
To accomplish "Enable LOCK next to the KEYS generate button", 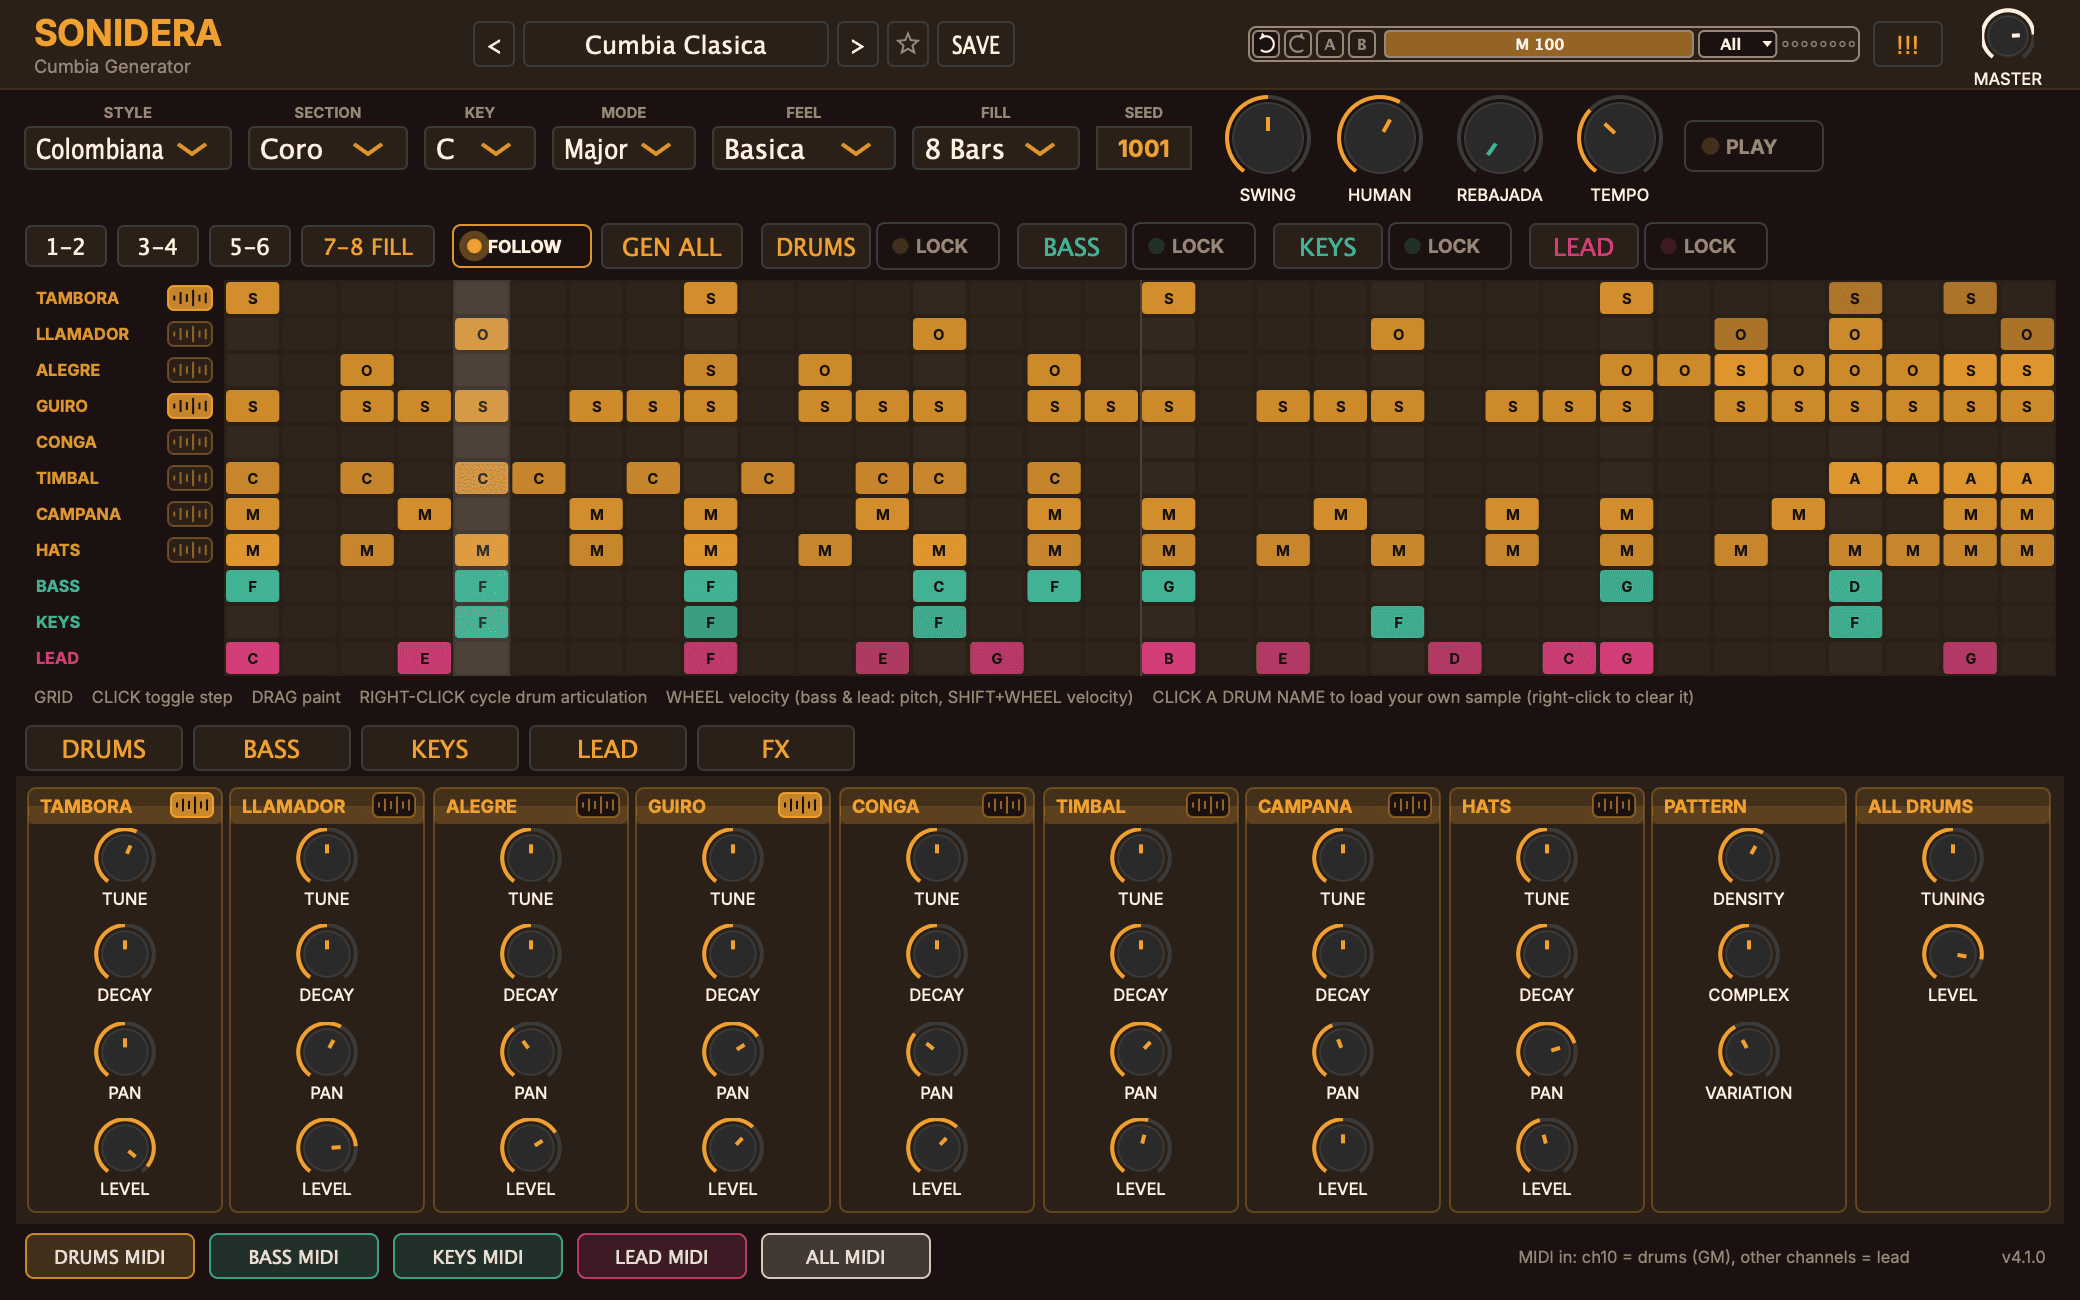I will (x=1449, y=246).
